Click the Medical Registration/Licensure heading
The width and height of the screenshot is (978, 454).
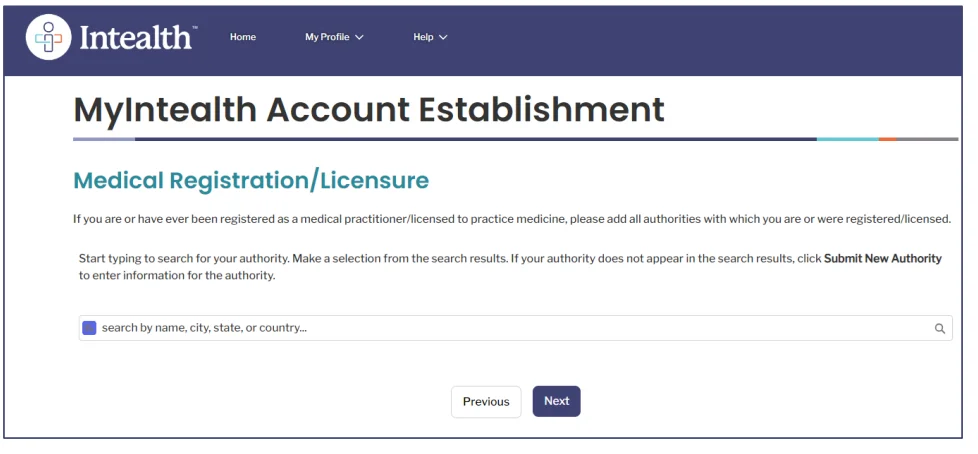(251, 181)
